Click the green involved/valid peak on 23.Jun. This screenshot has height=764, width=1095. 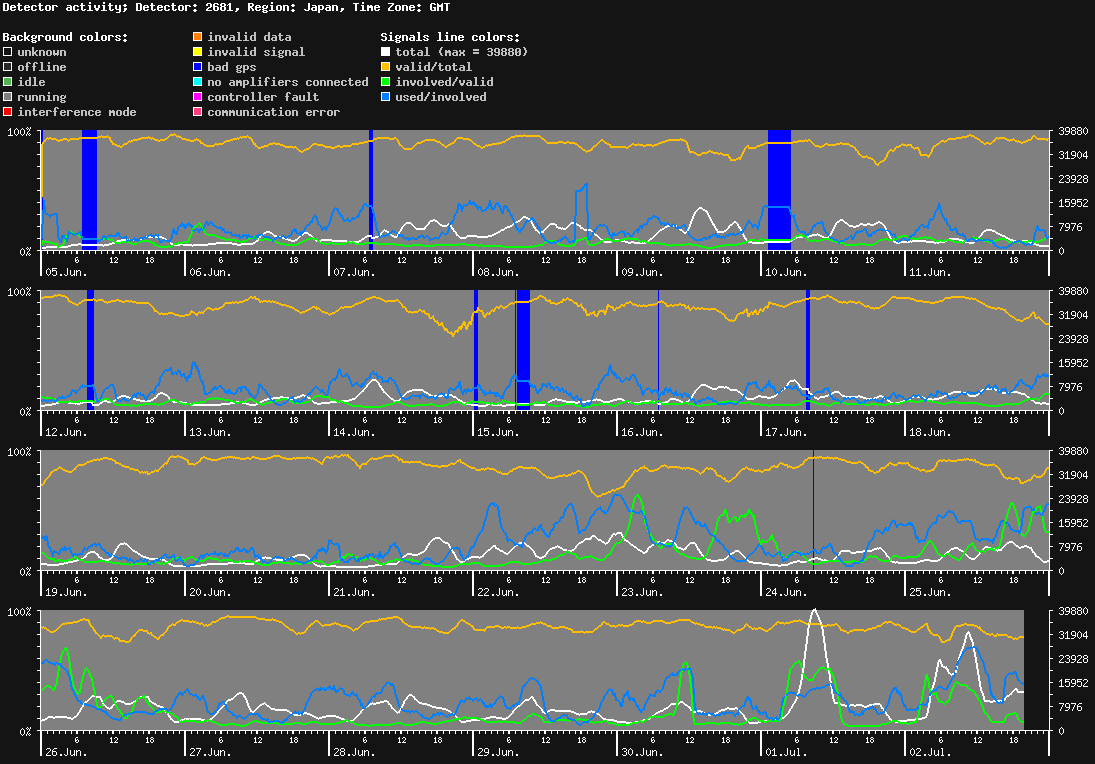coord(637,497)
